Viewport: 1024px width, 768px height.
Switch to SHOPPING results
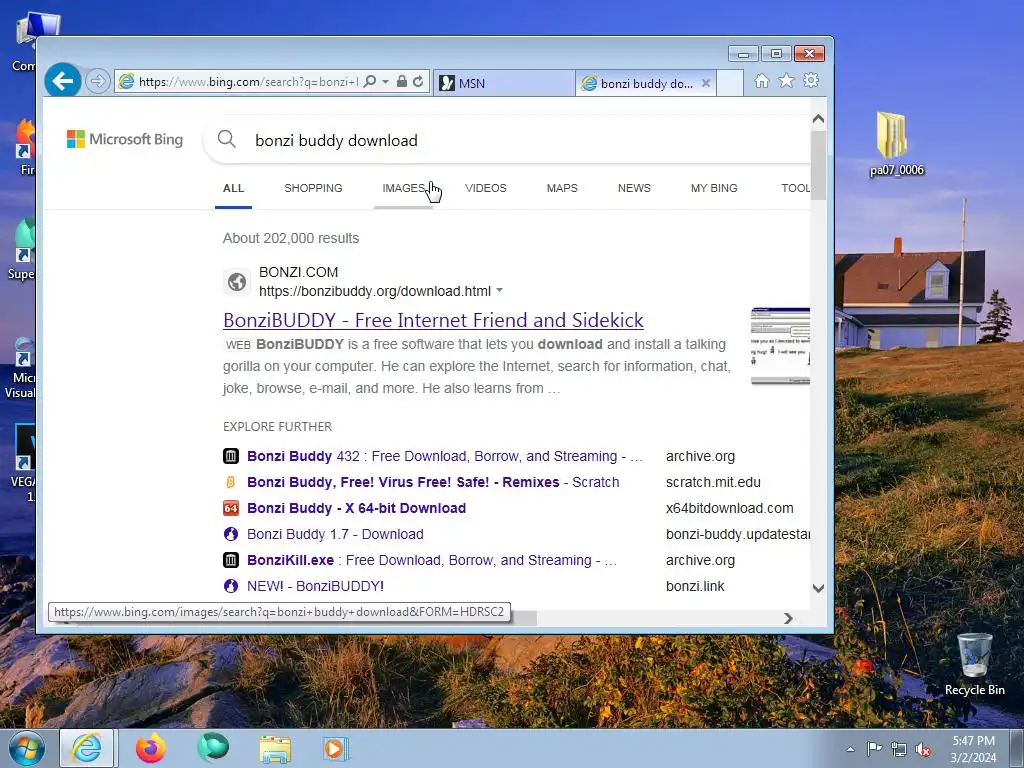[313, 188]
